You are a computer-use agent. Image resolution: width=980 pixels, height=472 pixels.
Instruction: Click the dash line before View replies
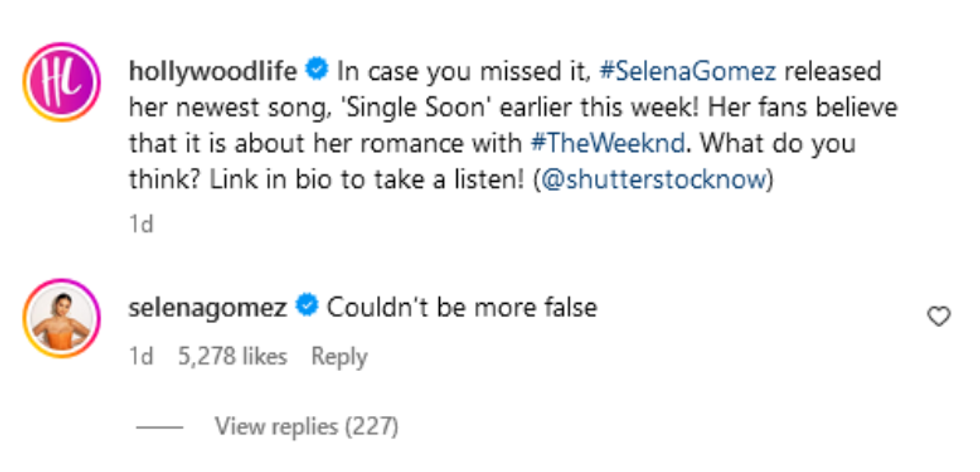159,427
